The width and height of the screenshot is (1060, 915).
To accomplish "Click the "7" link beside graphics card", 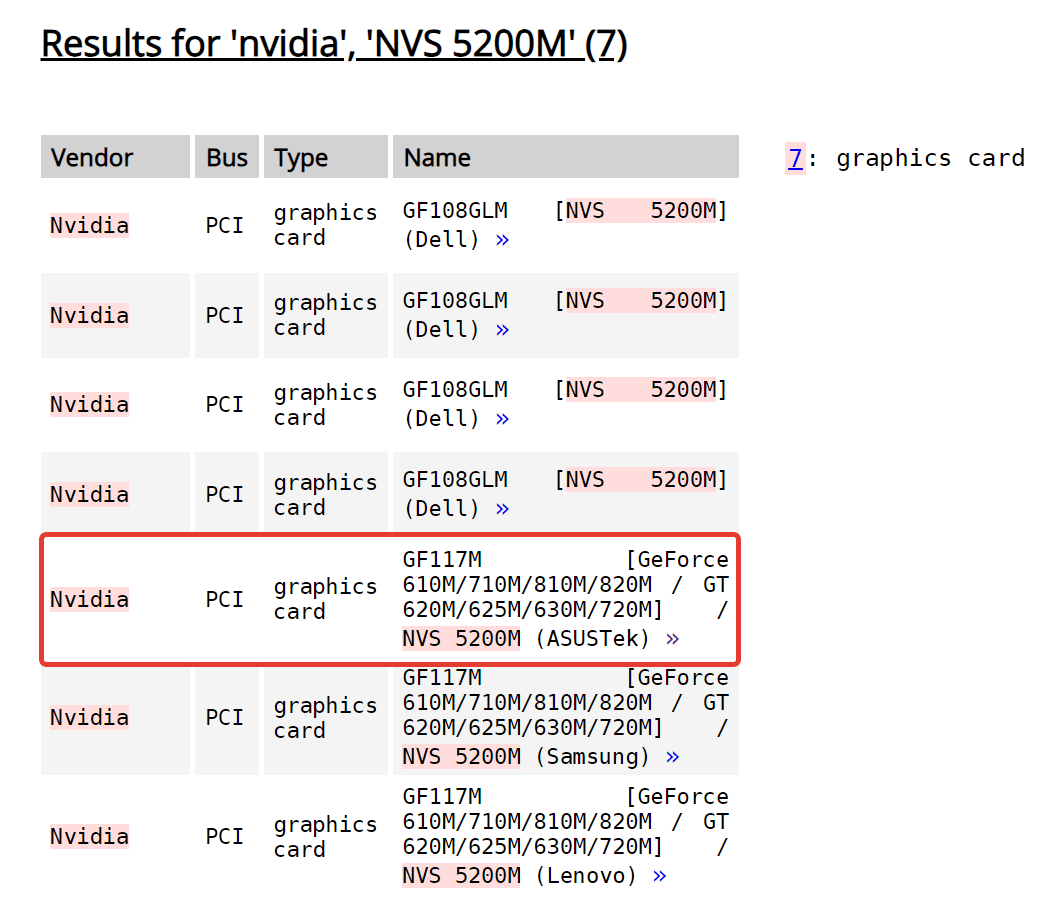I will click(795, 158).
